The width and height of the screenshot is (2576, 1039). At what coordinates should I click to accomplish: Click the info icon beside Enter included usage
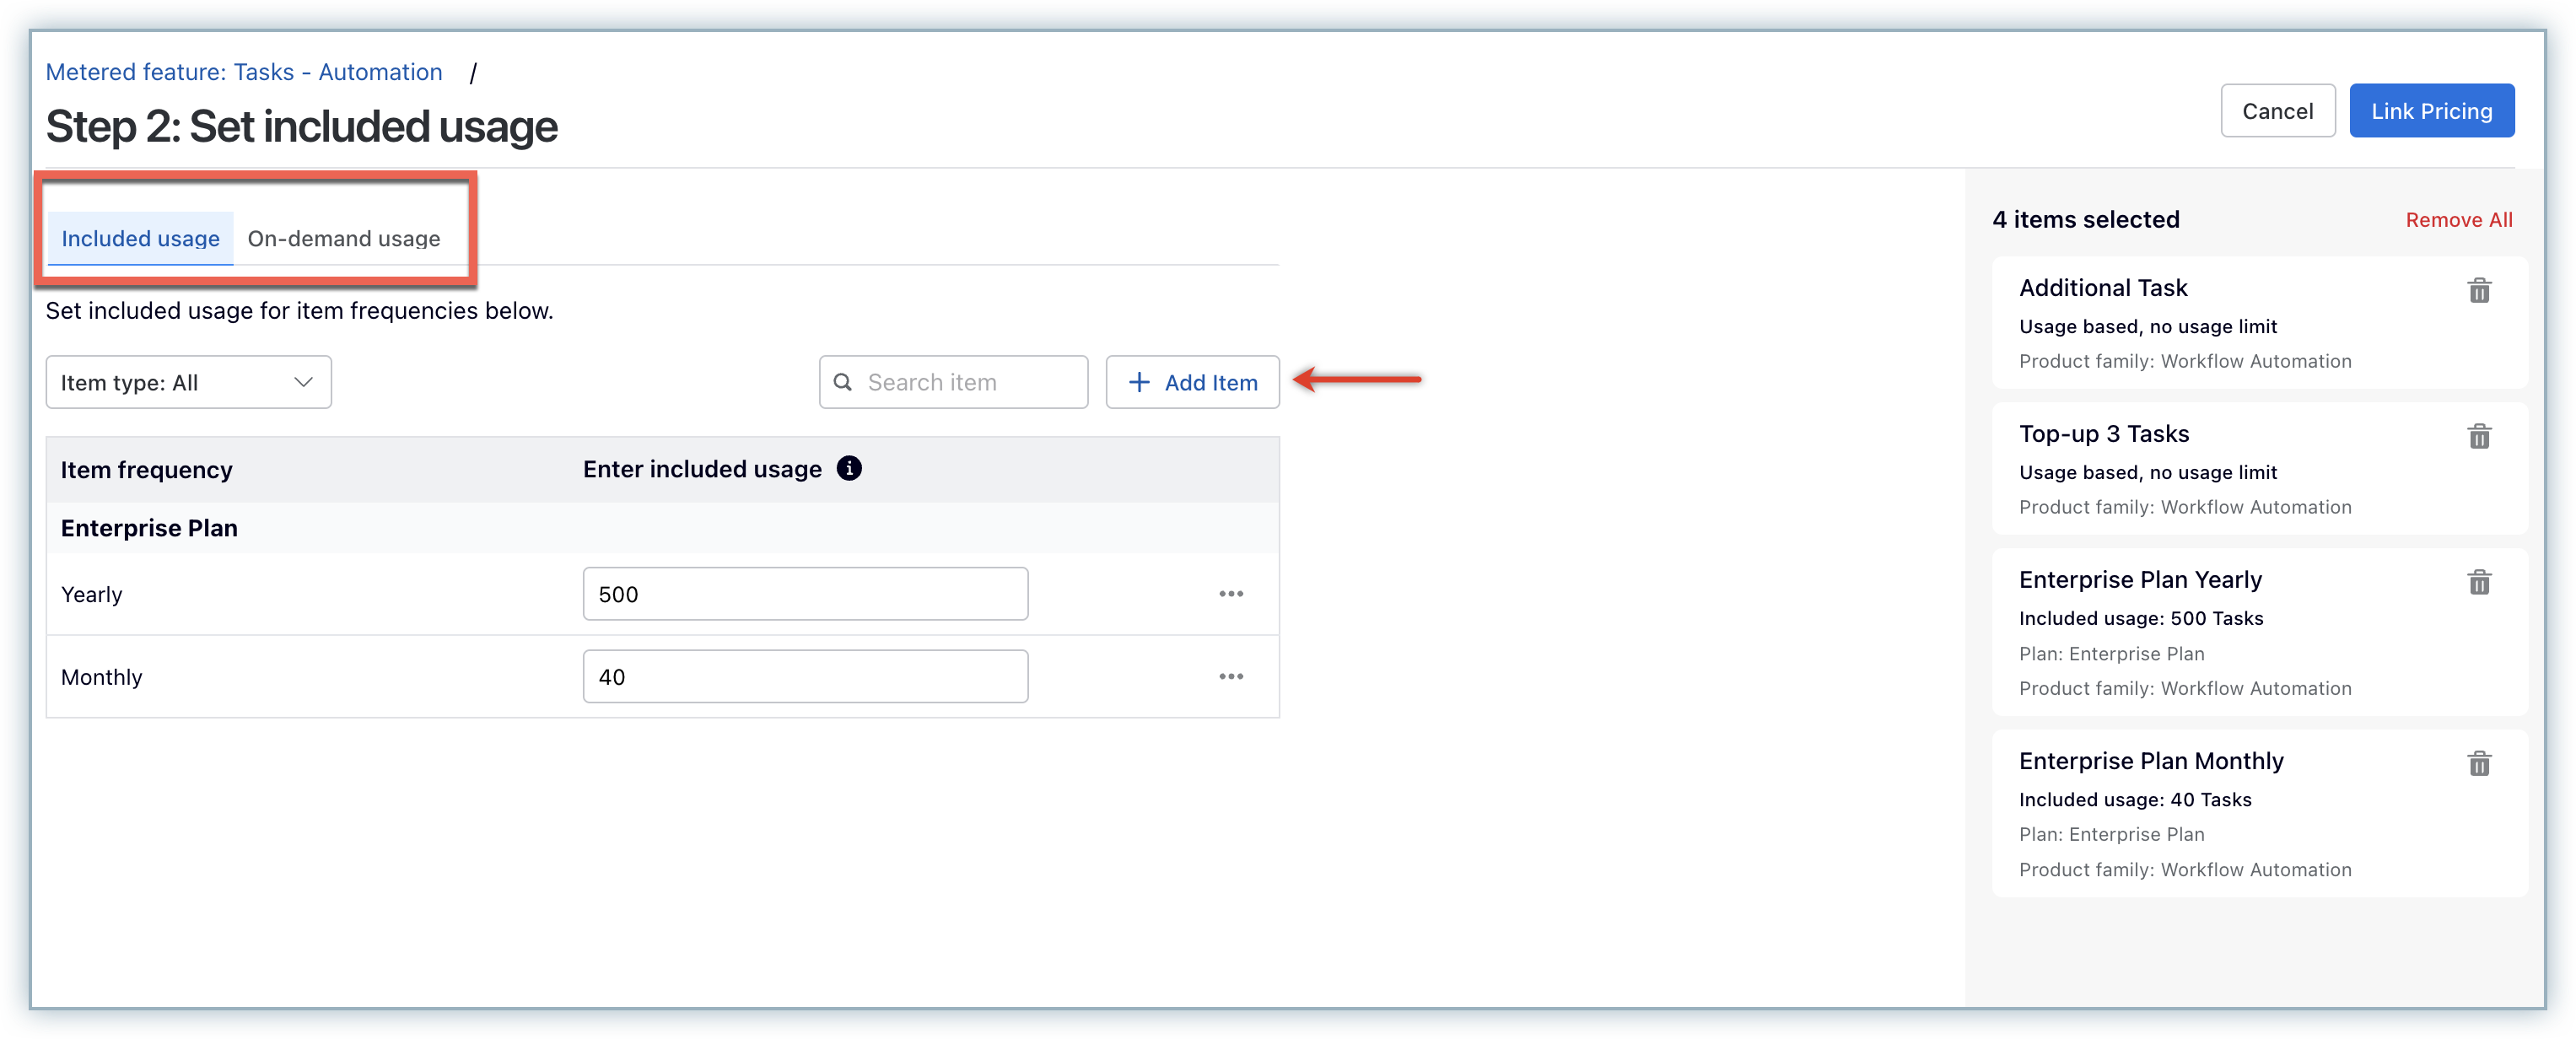849,468
